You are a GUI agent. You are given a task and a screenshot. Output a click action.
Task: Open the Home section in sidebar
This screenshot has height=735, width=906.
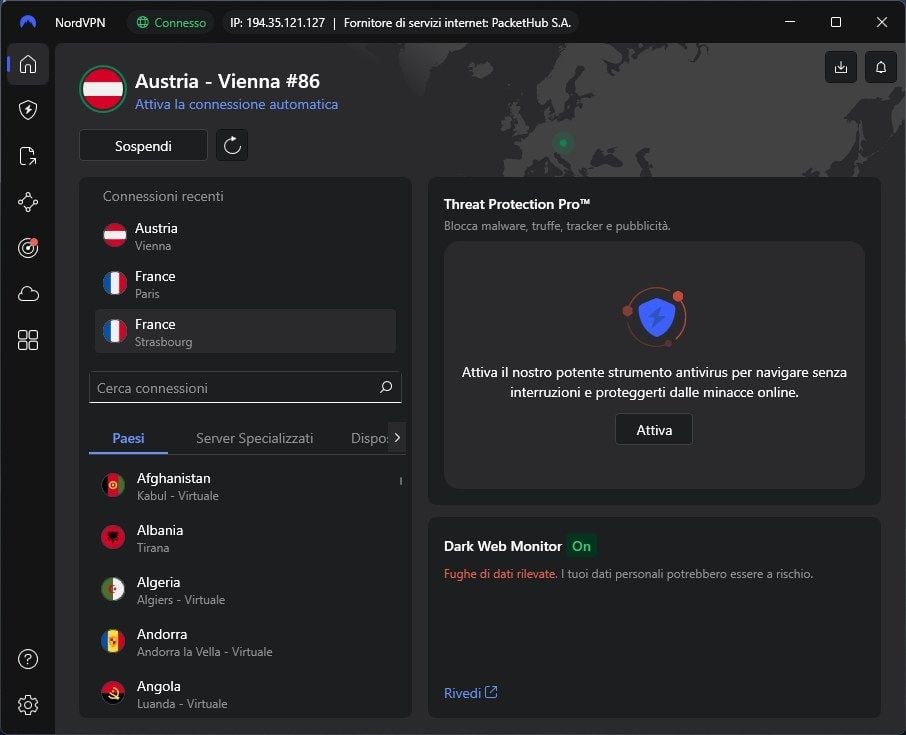pyautogui.click(x=28, y=64)
